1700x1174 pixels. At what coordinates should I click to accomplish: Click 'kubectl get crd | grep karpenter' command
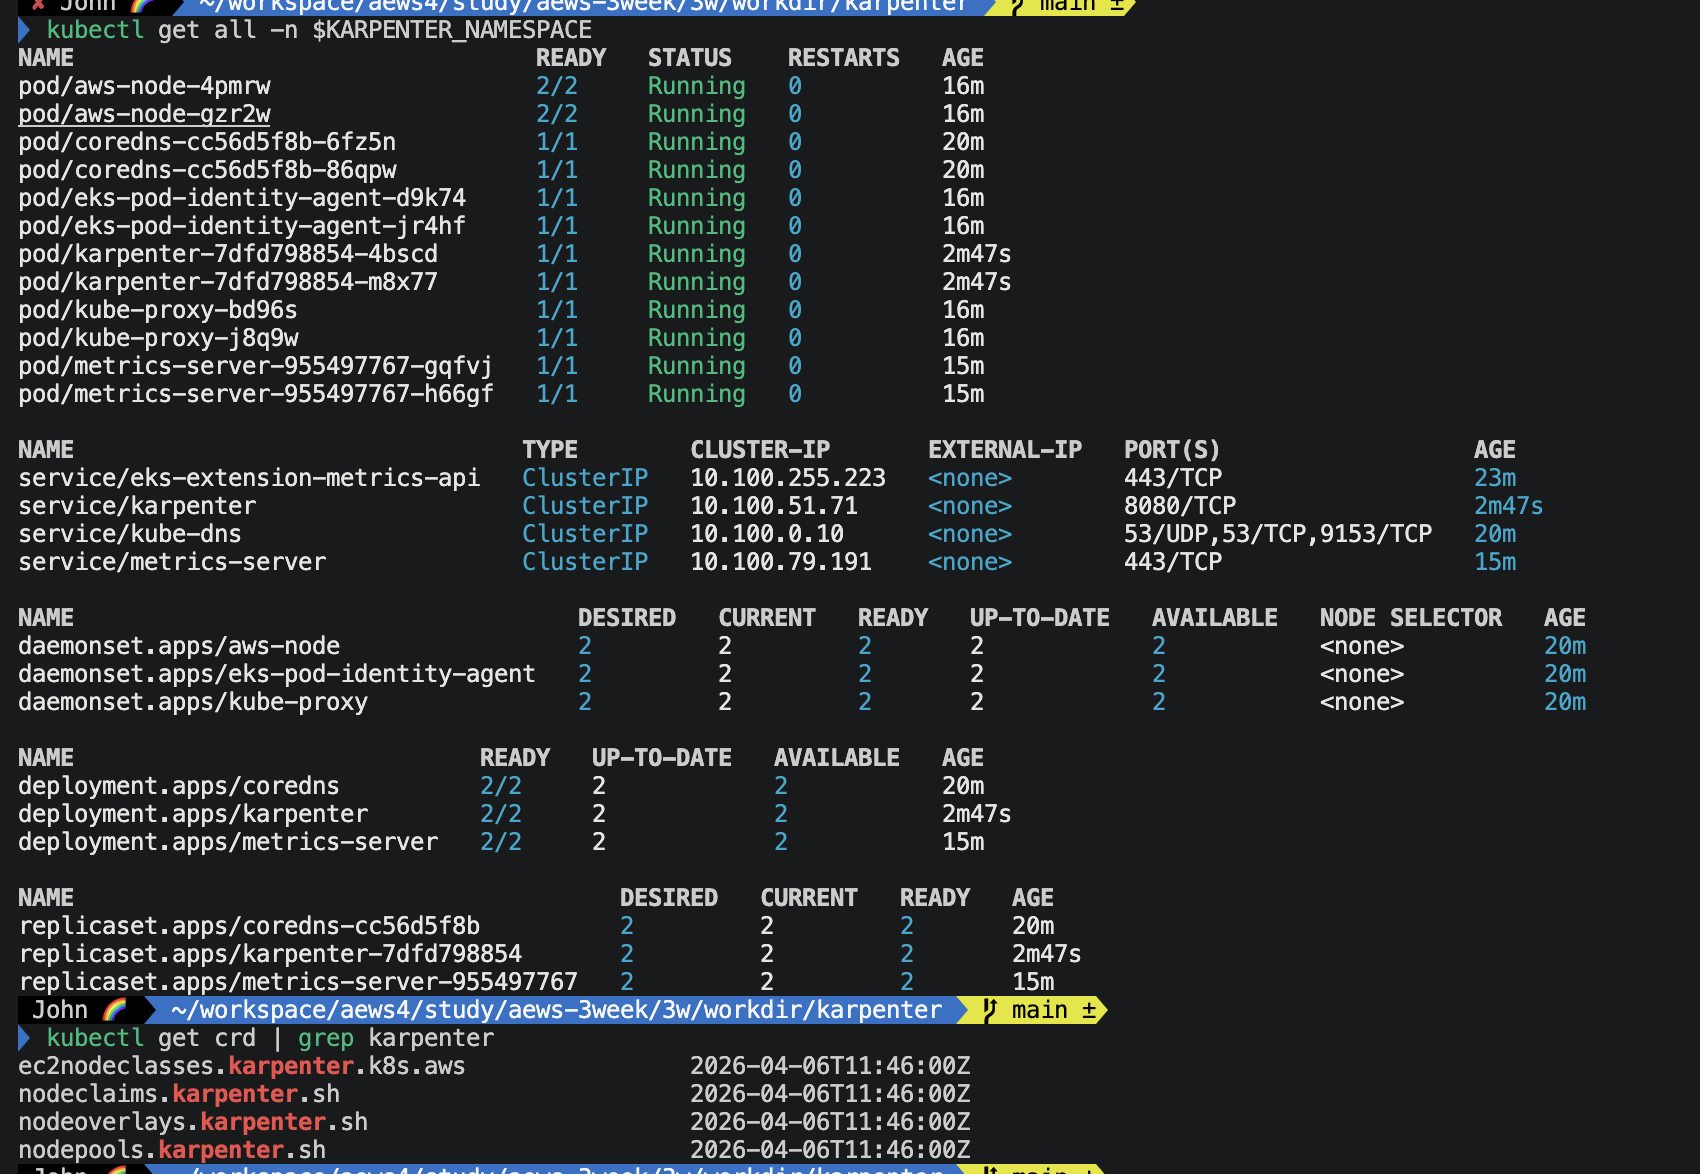click(270, 1038)
